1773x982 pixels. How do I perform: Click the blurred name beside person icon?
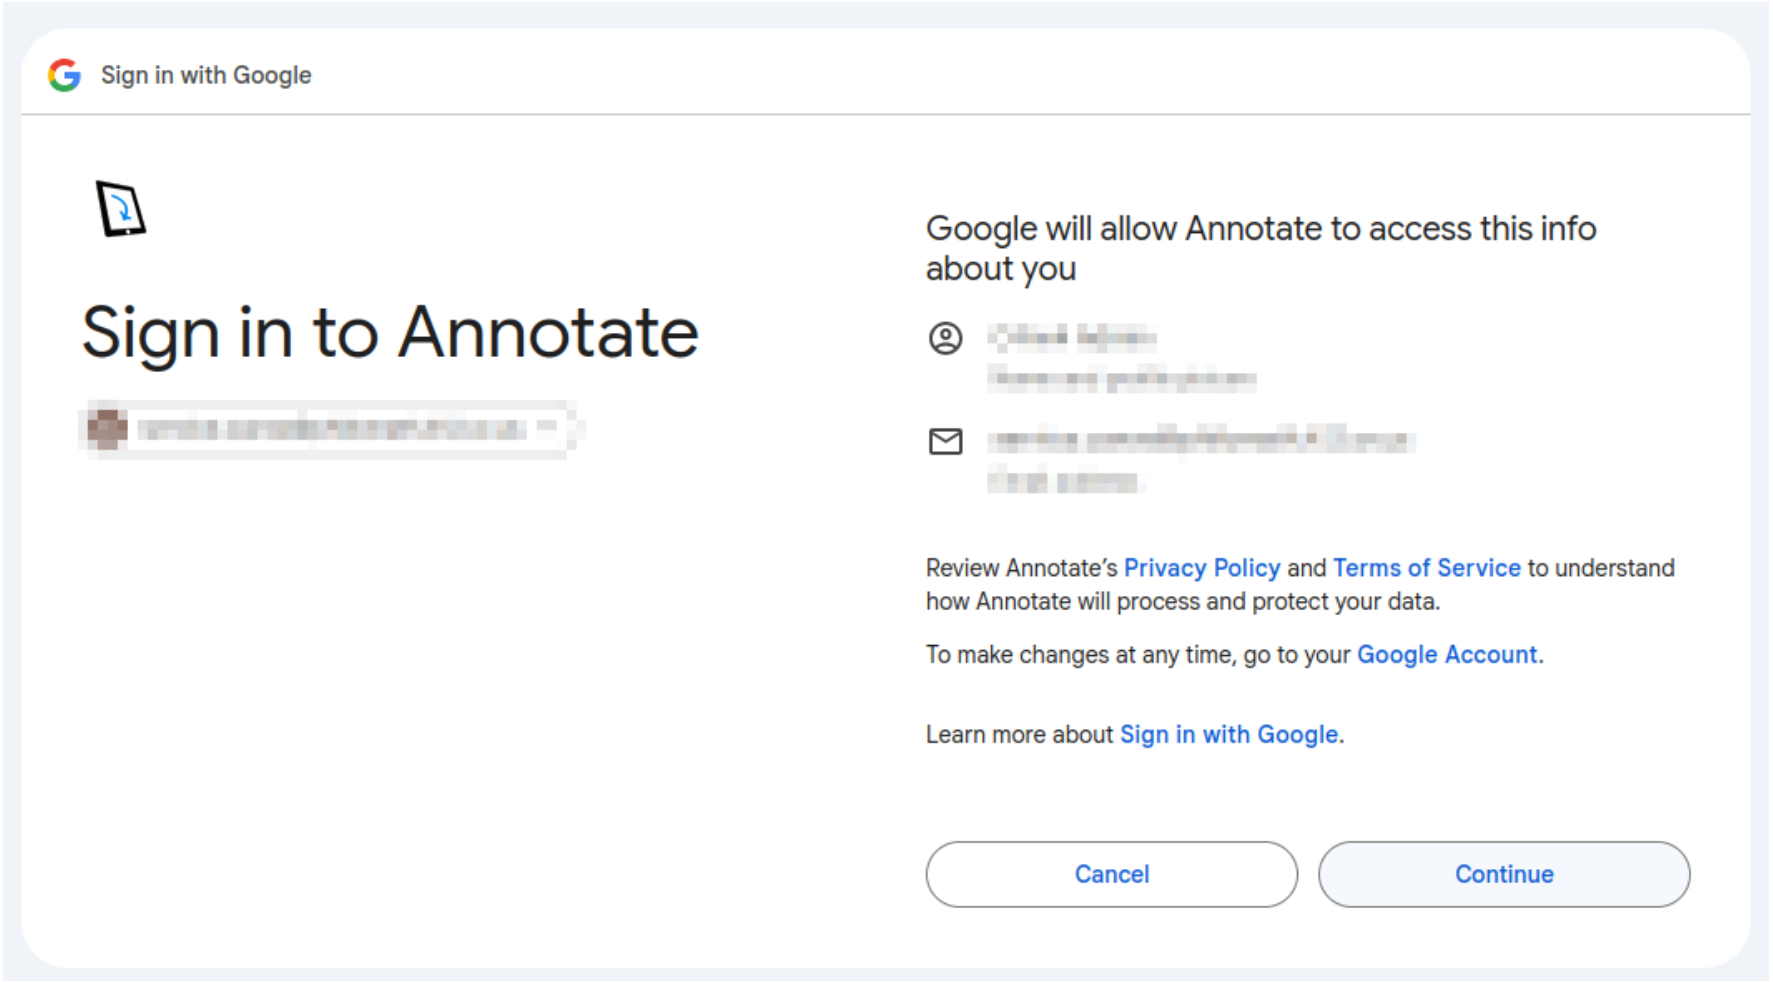(x=1072, y=338)
